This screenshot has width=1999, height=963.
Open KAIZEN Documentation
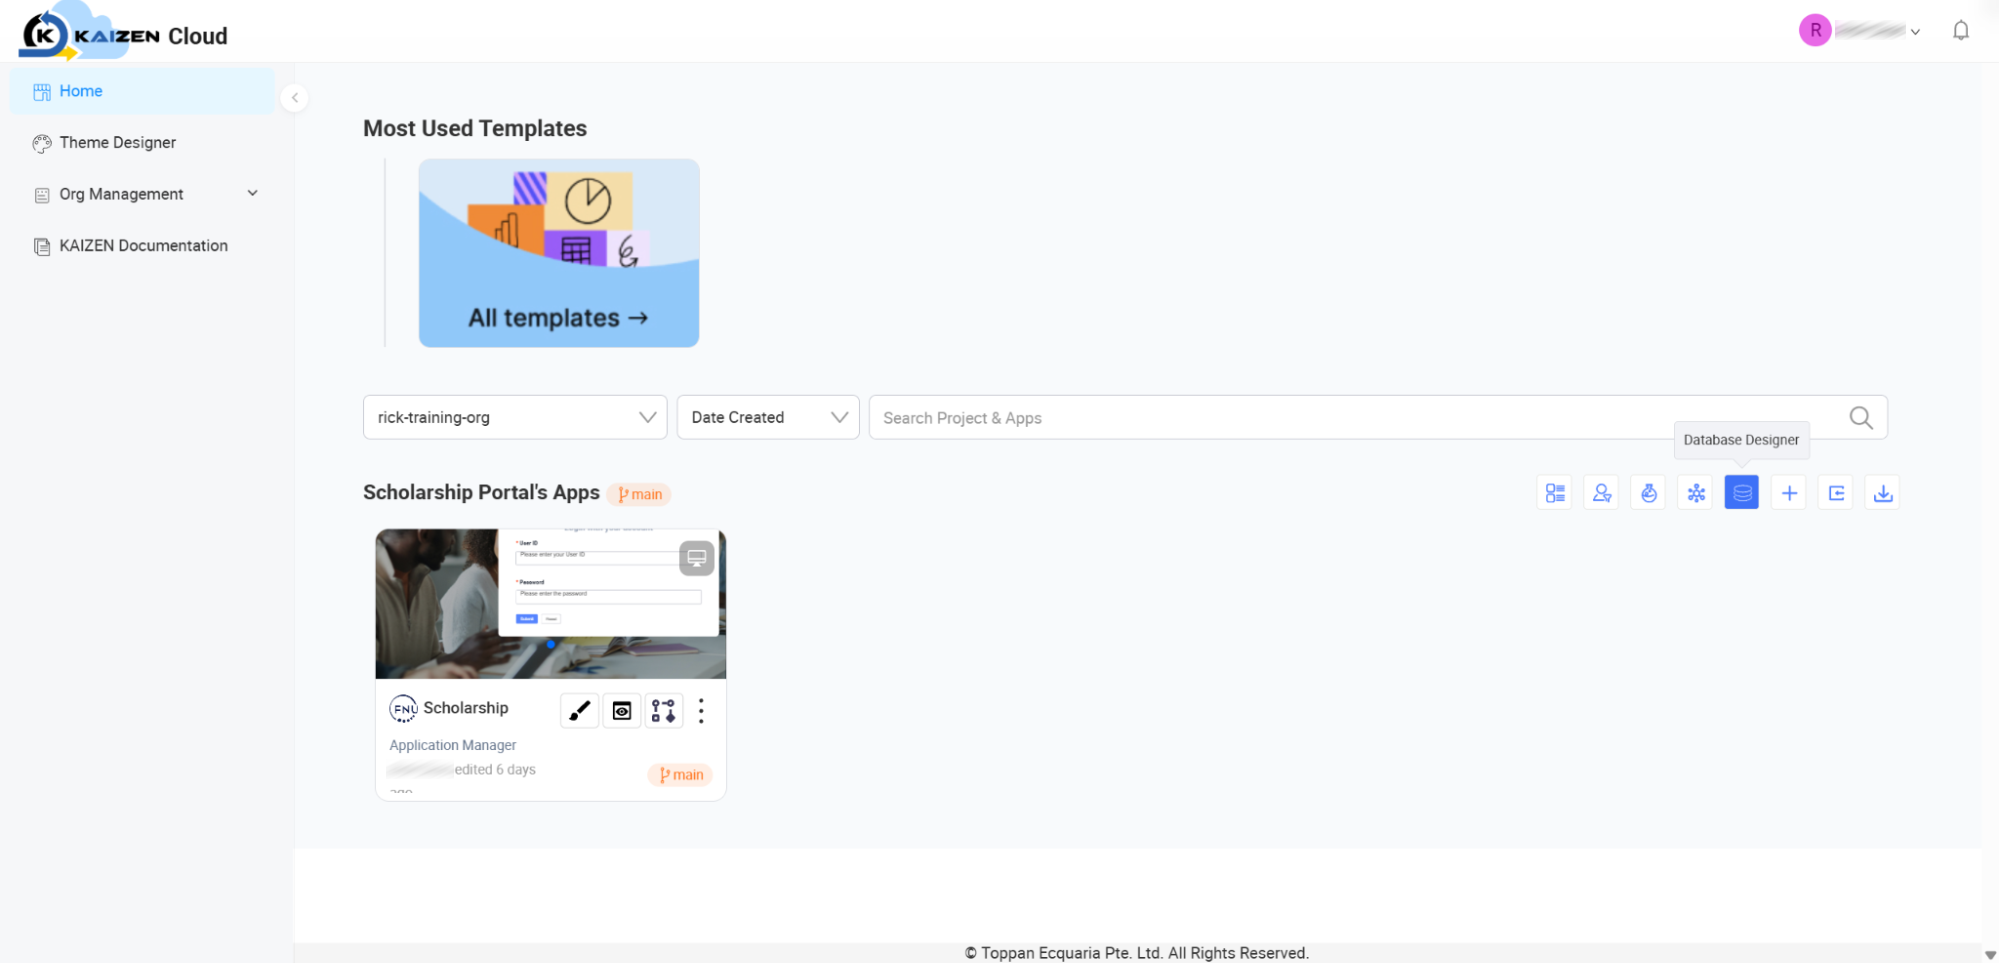pos(143,246)
